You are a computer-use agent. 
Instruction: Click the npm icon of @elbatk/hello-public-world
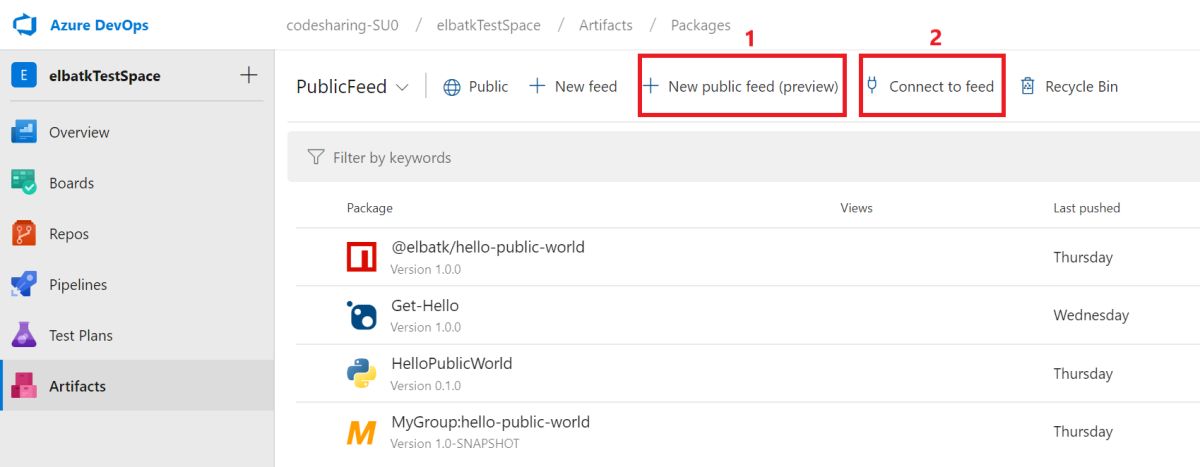361,257
